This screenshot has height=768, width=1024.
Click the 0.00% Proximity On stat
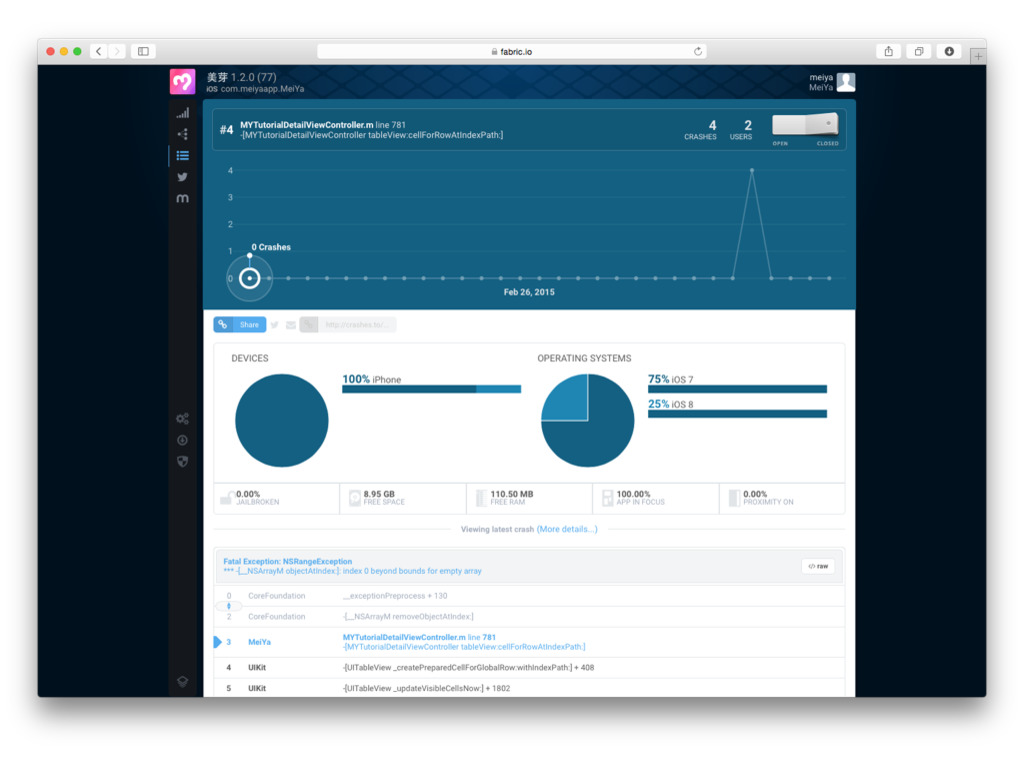(x=782, y=498)
